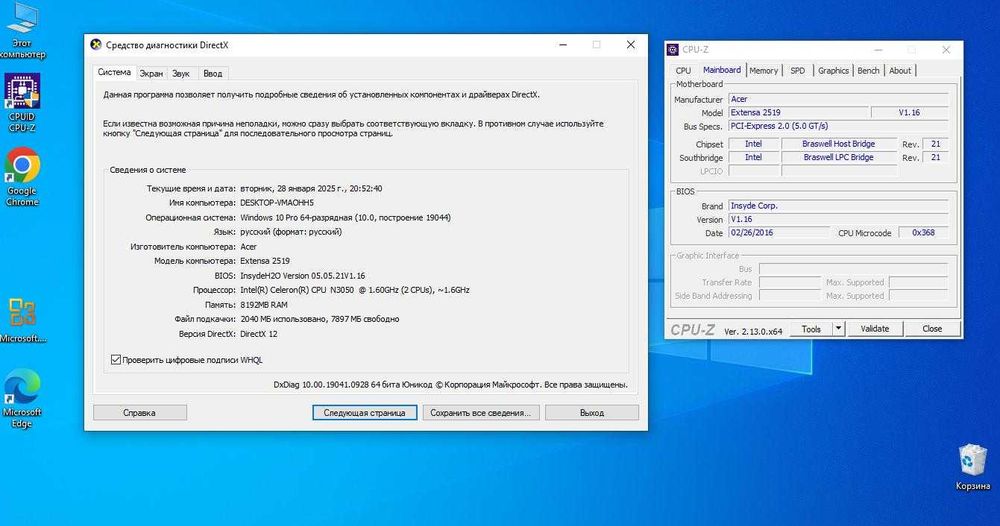The image size is (1000, 526).
Task: Click the DirectX 12 version value
Action: click(258, 333)
